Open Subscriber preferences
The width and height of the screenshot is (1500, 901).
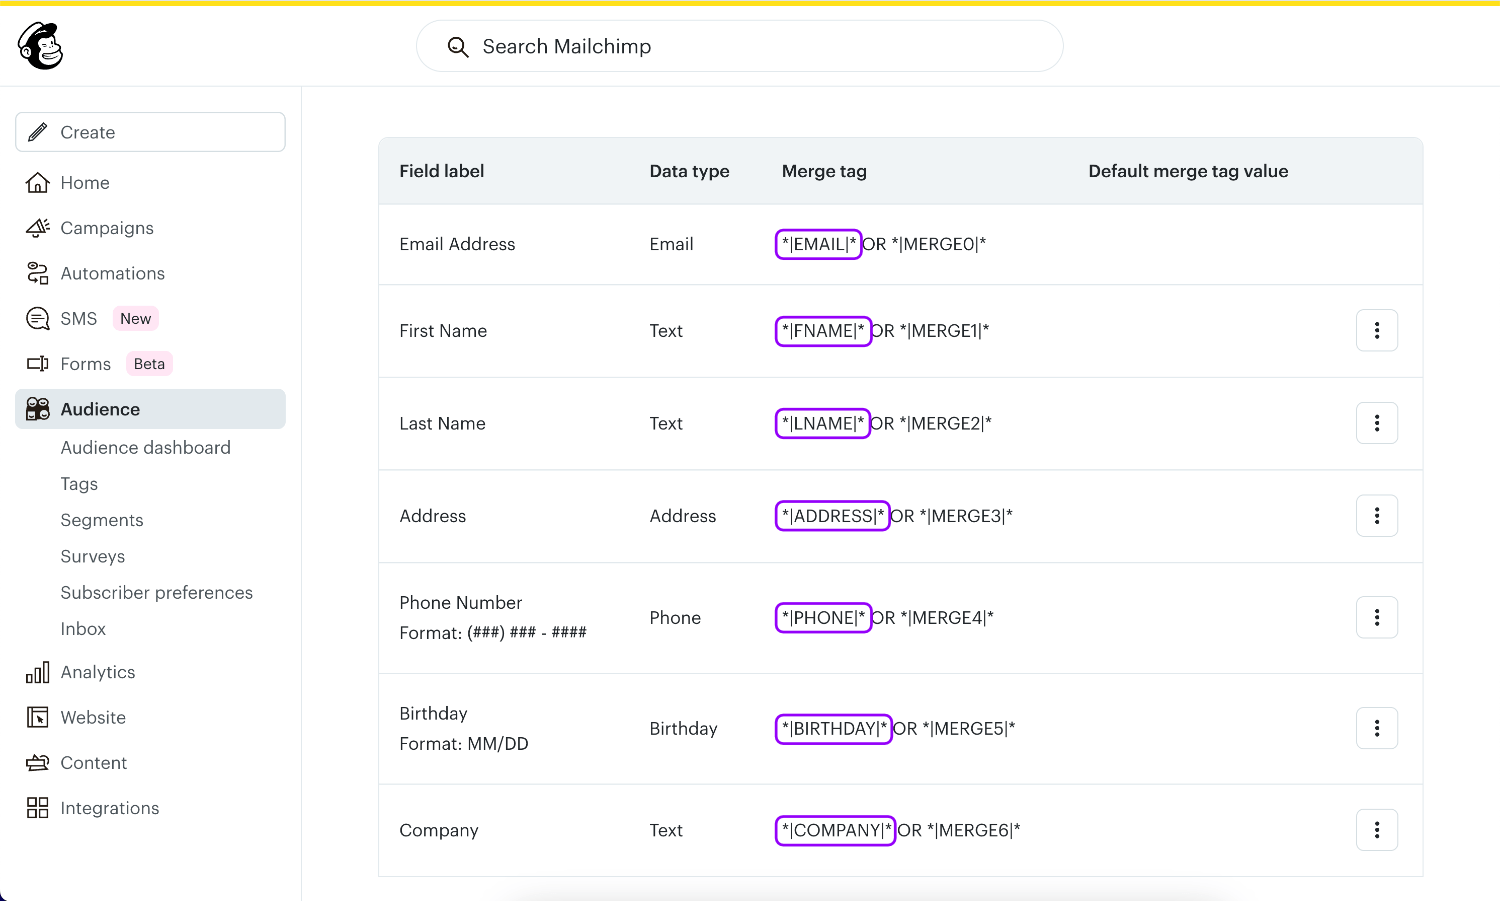(x=157, y=593)
